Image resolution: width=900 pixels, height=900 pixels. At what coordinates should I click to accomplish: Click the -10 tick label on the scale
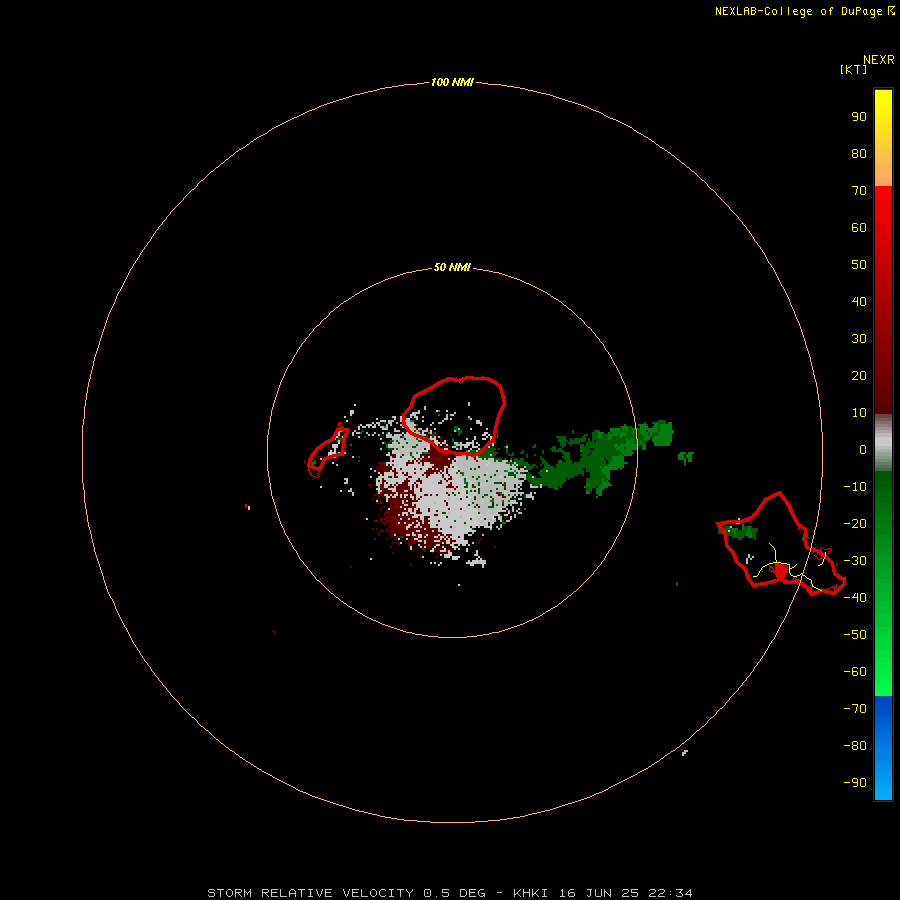coord(855,487)
